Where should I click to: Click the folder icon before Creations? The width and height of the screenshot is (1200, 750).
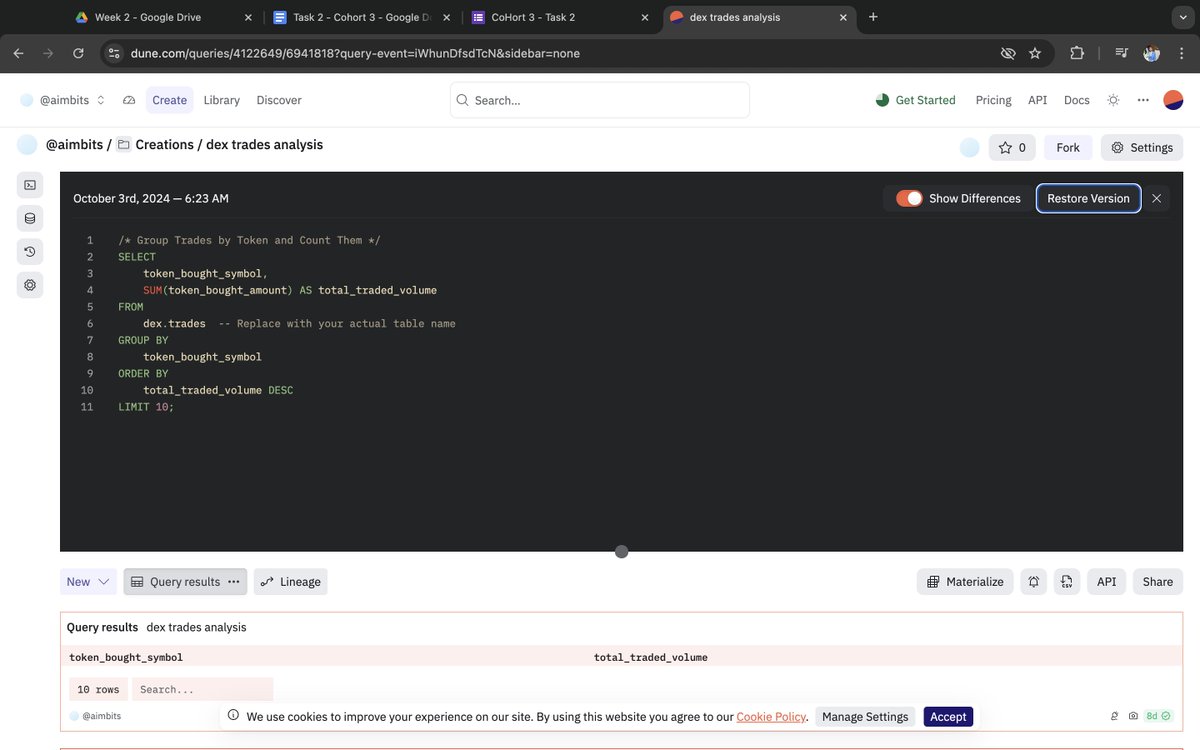pos(124,144)
